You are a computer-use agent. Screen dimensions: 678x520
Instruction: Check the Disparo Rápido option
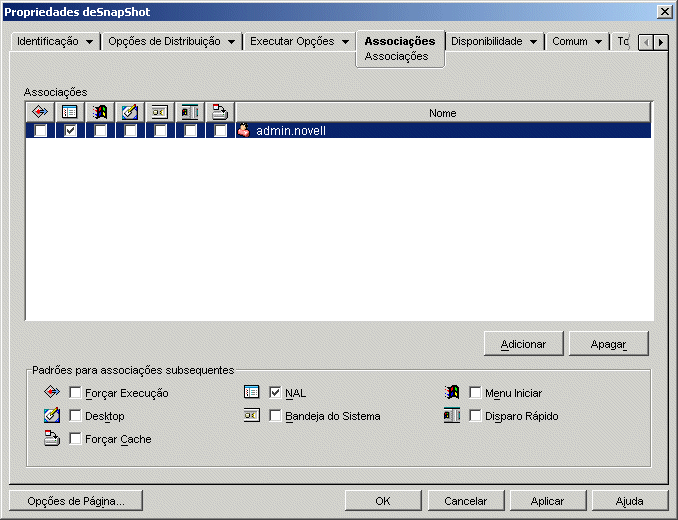click(475, 416)
